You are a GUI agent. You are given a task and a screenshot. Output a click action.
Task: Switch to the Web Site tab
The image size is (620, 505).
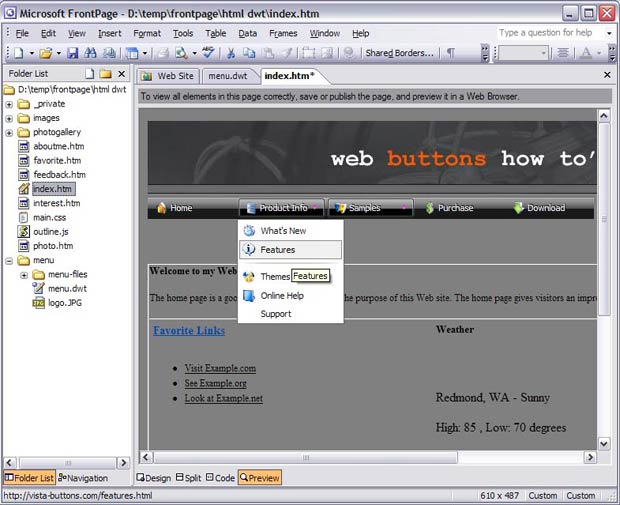168,76
